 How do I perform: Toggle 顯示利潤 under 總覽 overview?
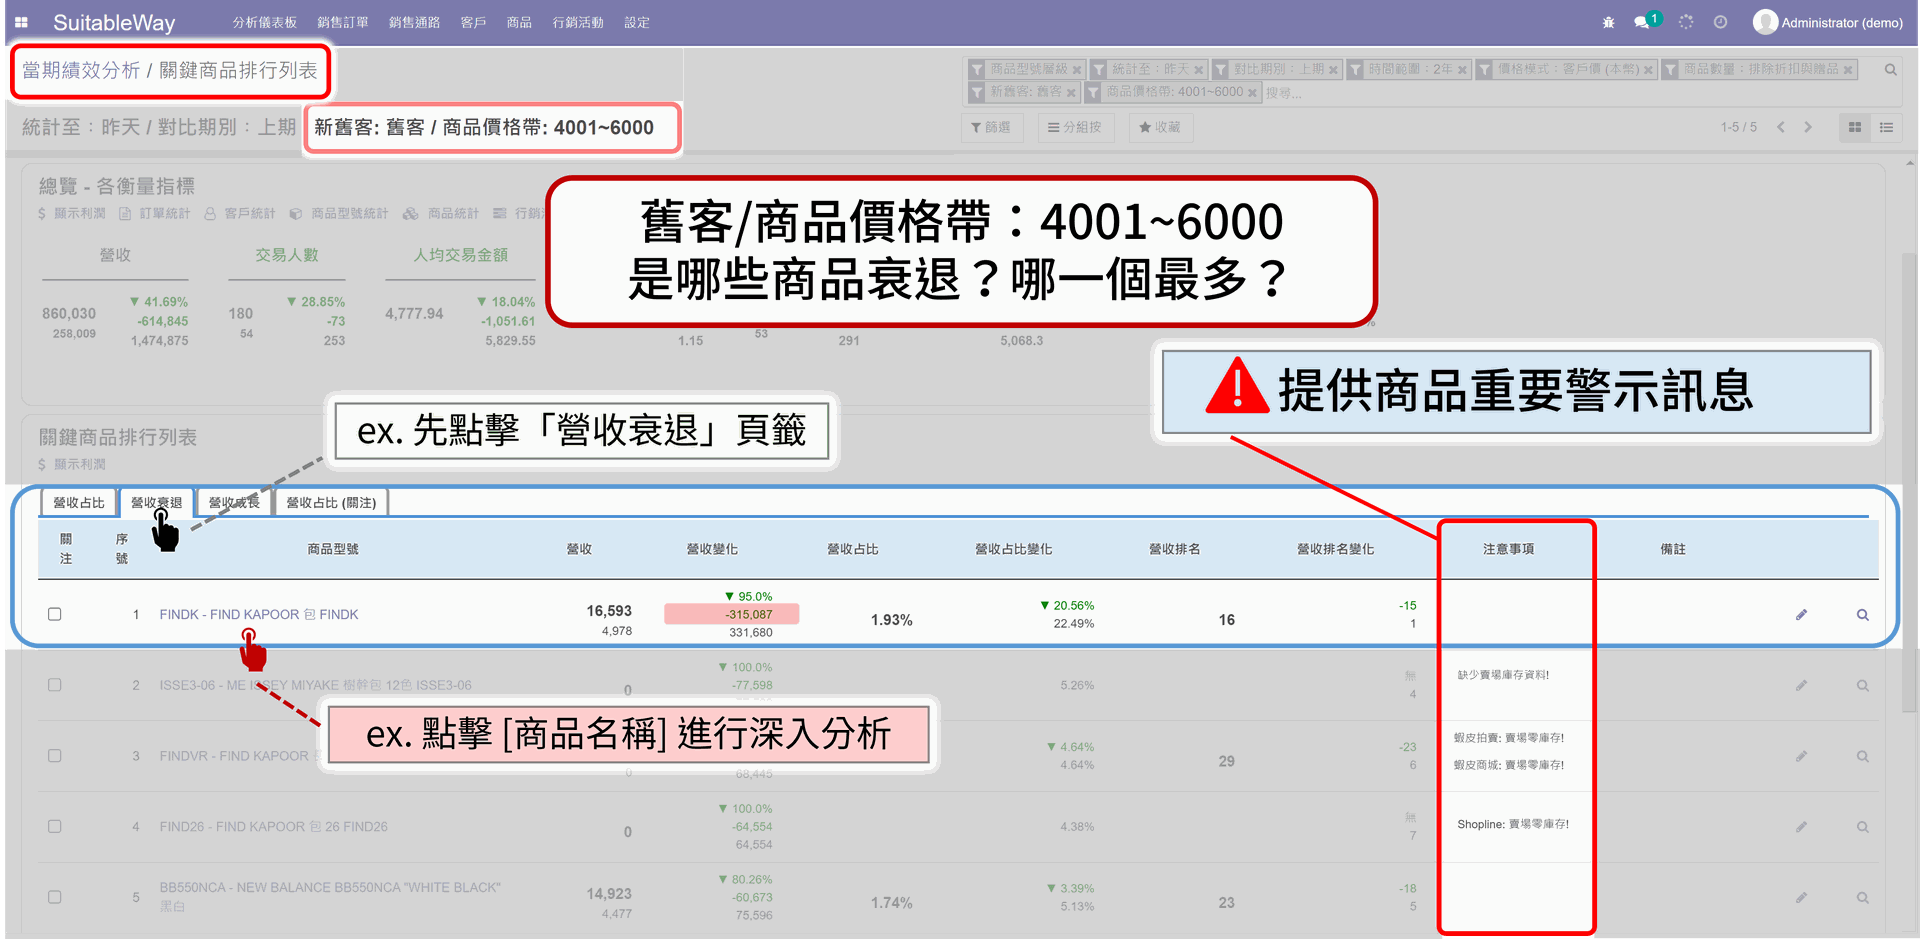pyautogui.click(x=71, y=213)
